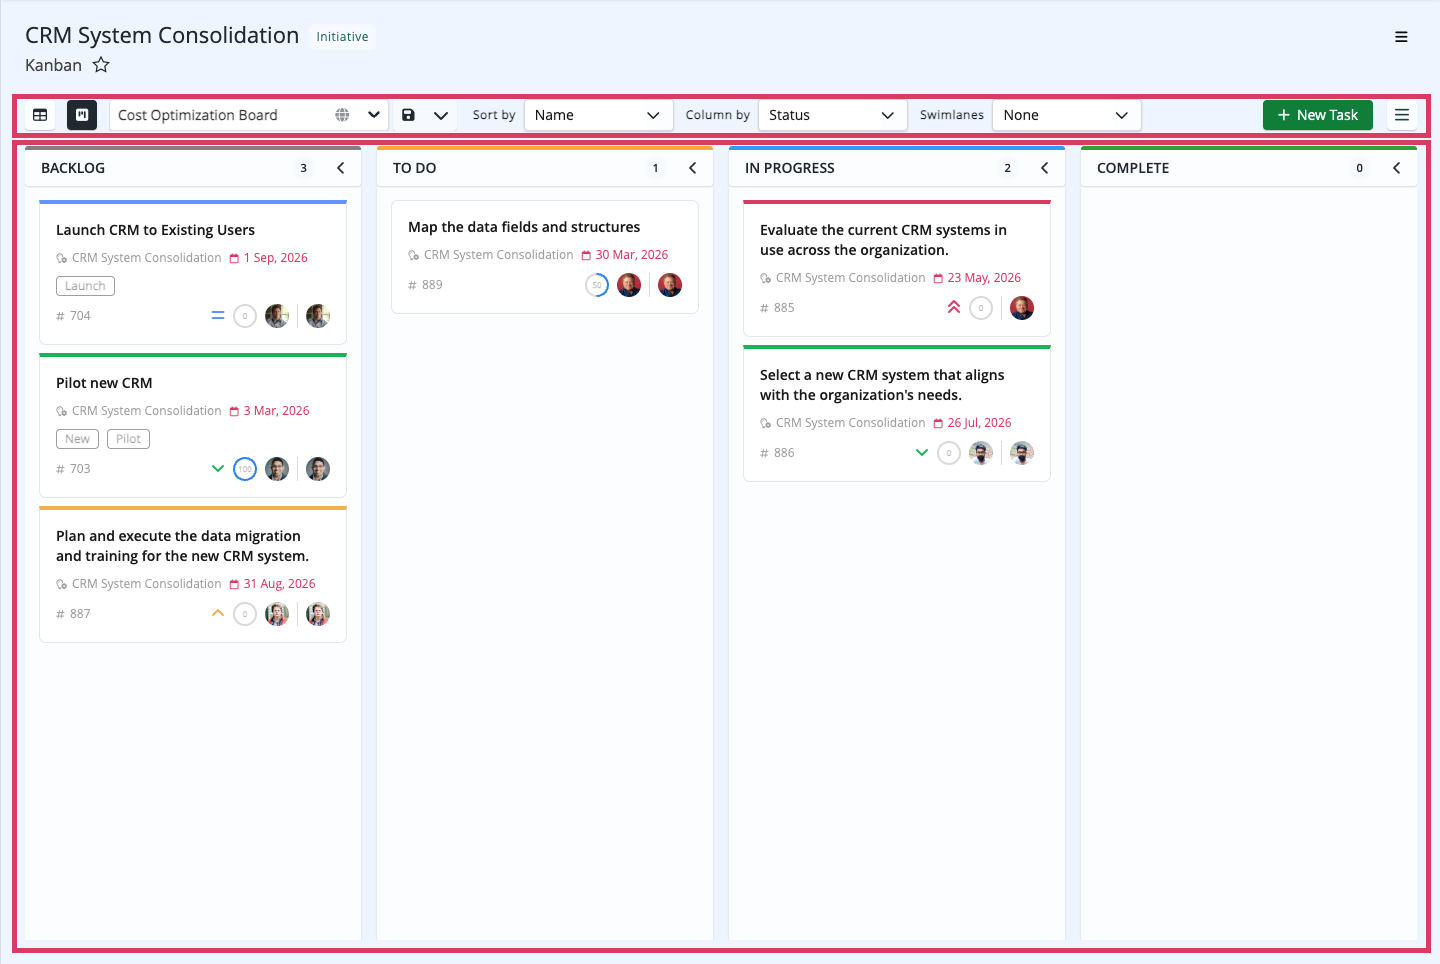Click last avatar on task 886

point(1022,453)
